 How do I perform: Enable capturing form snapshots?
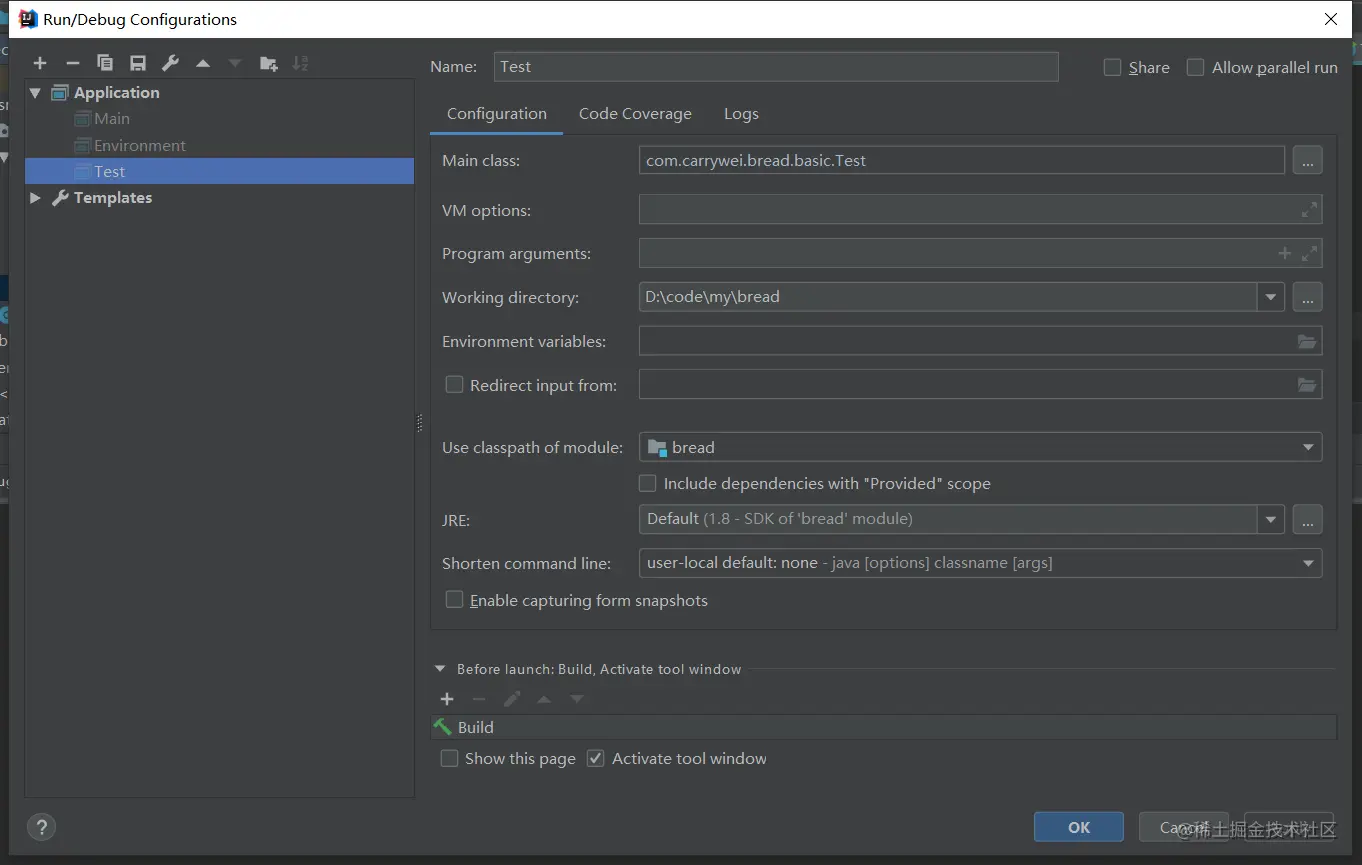pos(454,600)
